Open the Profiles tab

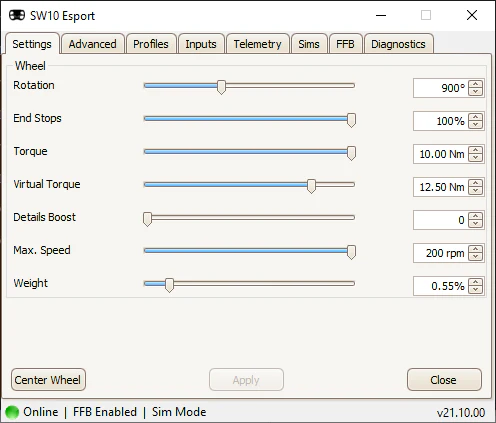(151, 44)
